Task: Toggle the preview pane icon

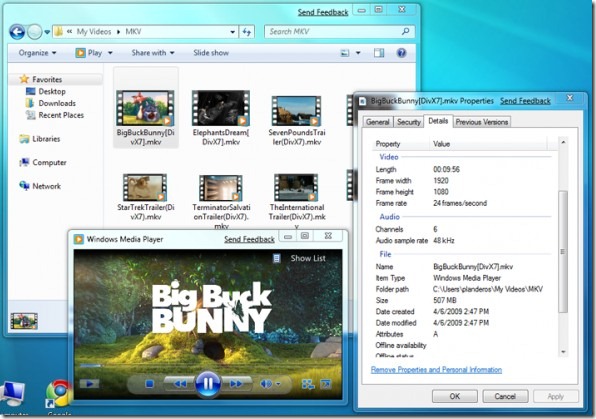Action: pyautogui.click(x=379, y=53)
